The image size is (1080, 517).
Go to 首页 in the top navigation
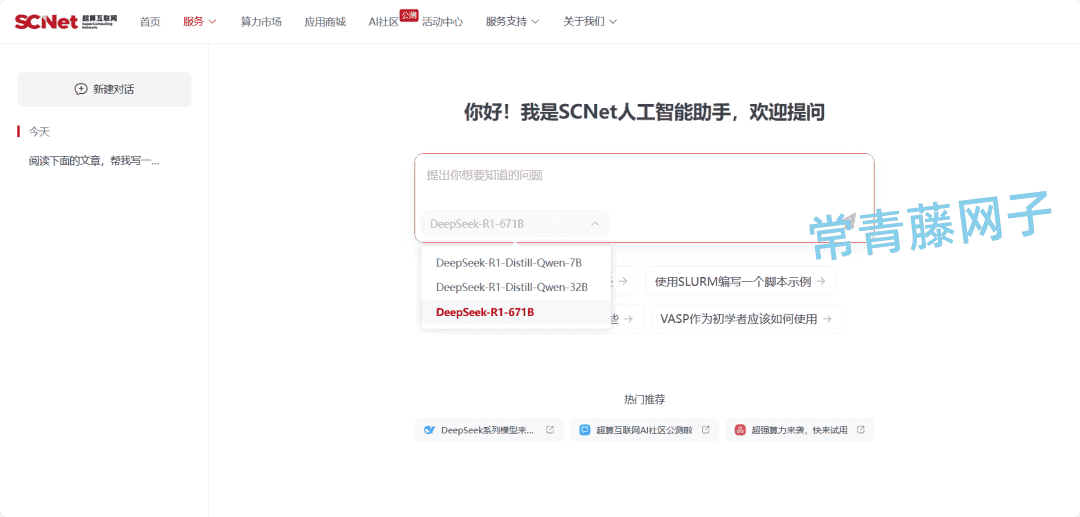coord(149,21)
